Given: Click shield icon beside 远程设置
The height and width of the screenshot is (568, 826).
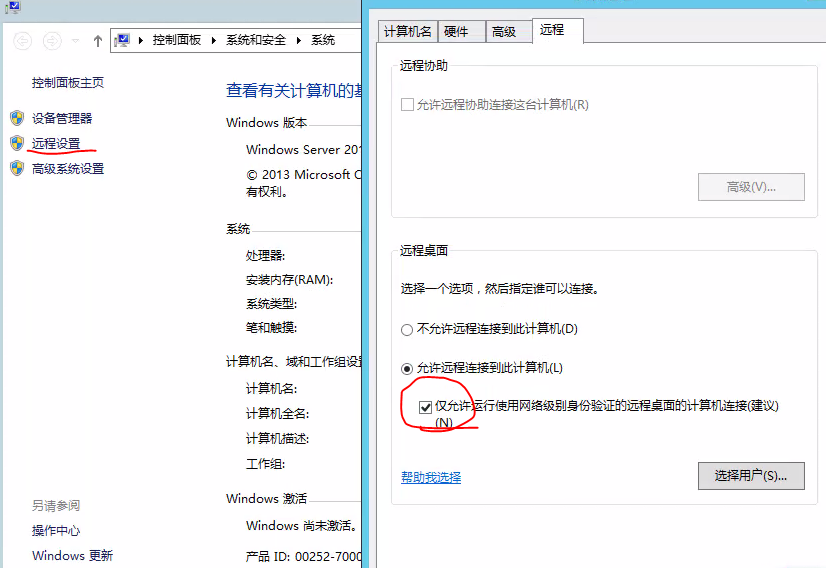Looking at the screenshot, I should point(17,143).
